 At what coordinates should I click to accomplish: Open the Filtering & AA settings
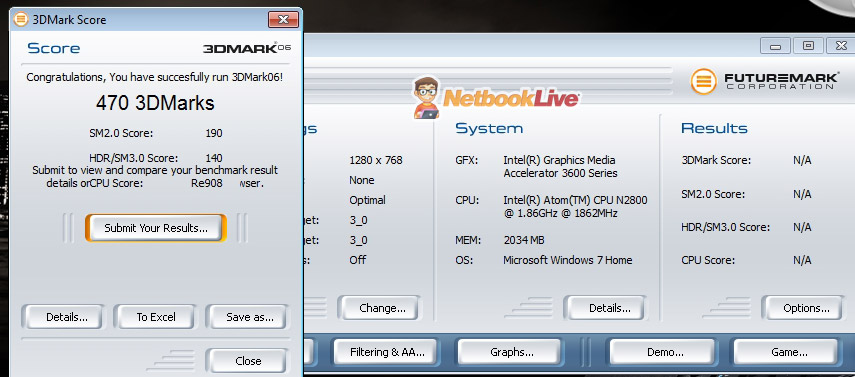coord(387,352)
